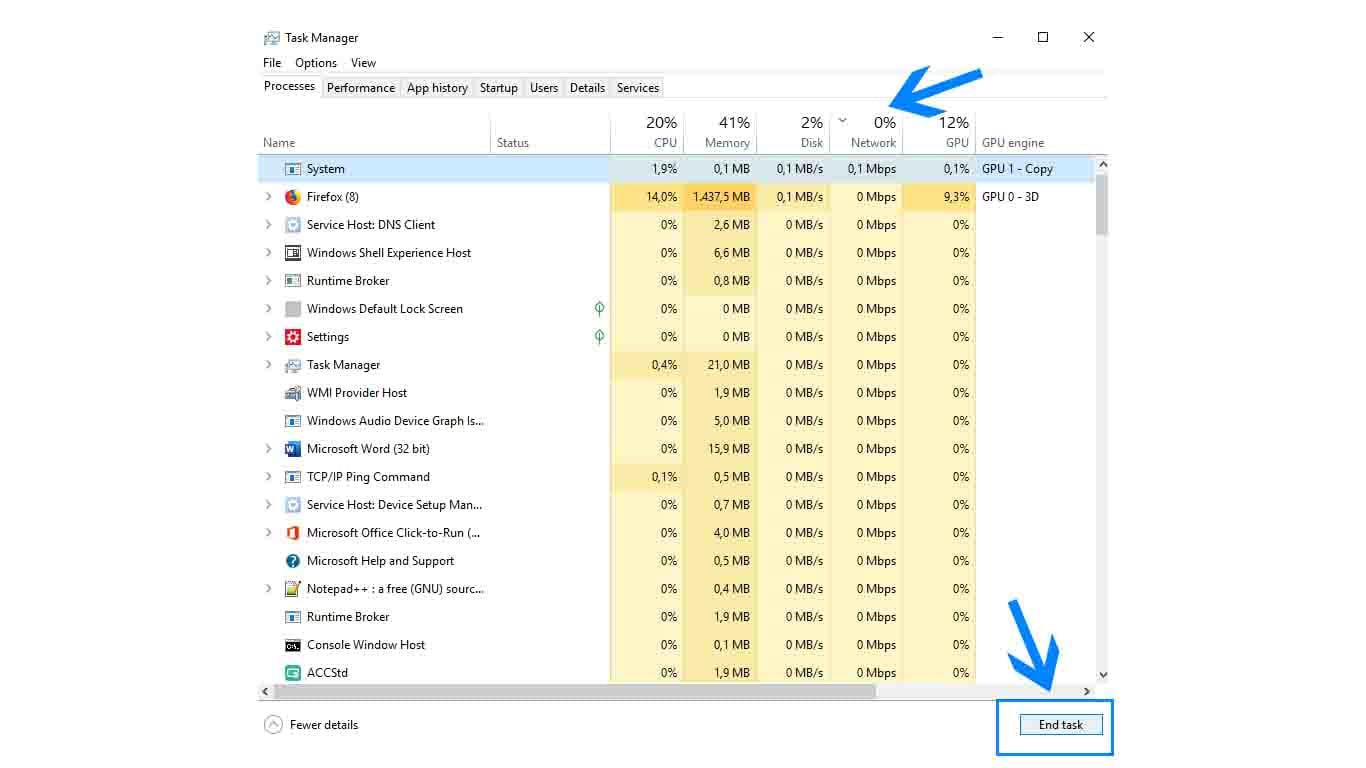Screen dimensions: 1366x768
Task: Click the horizontal scrollbar left arrow
Action: pyautogui.click(x=265, y=691)
